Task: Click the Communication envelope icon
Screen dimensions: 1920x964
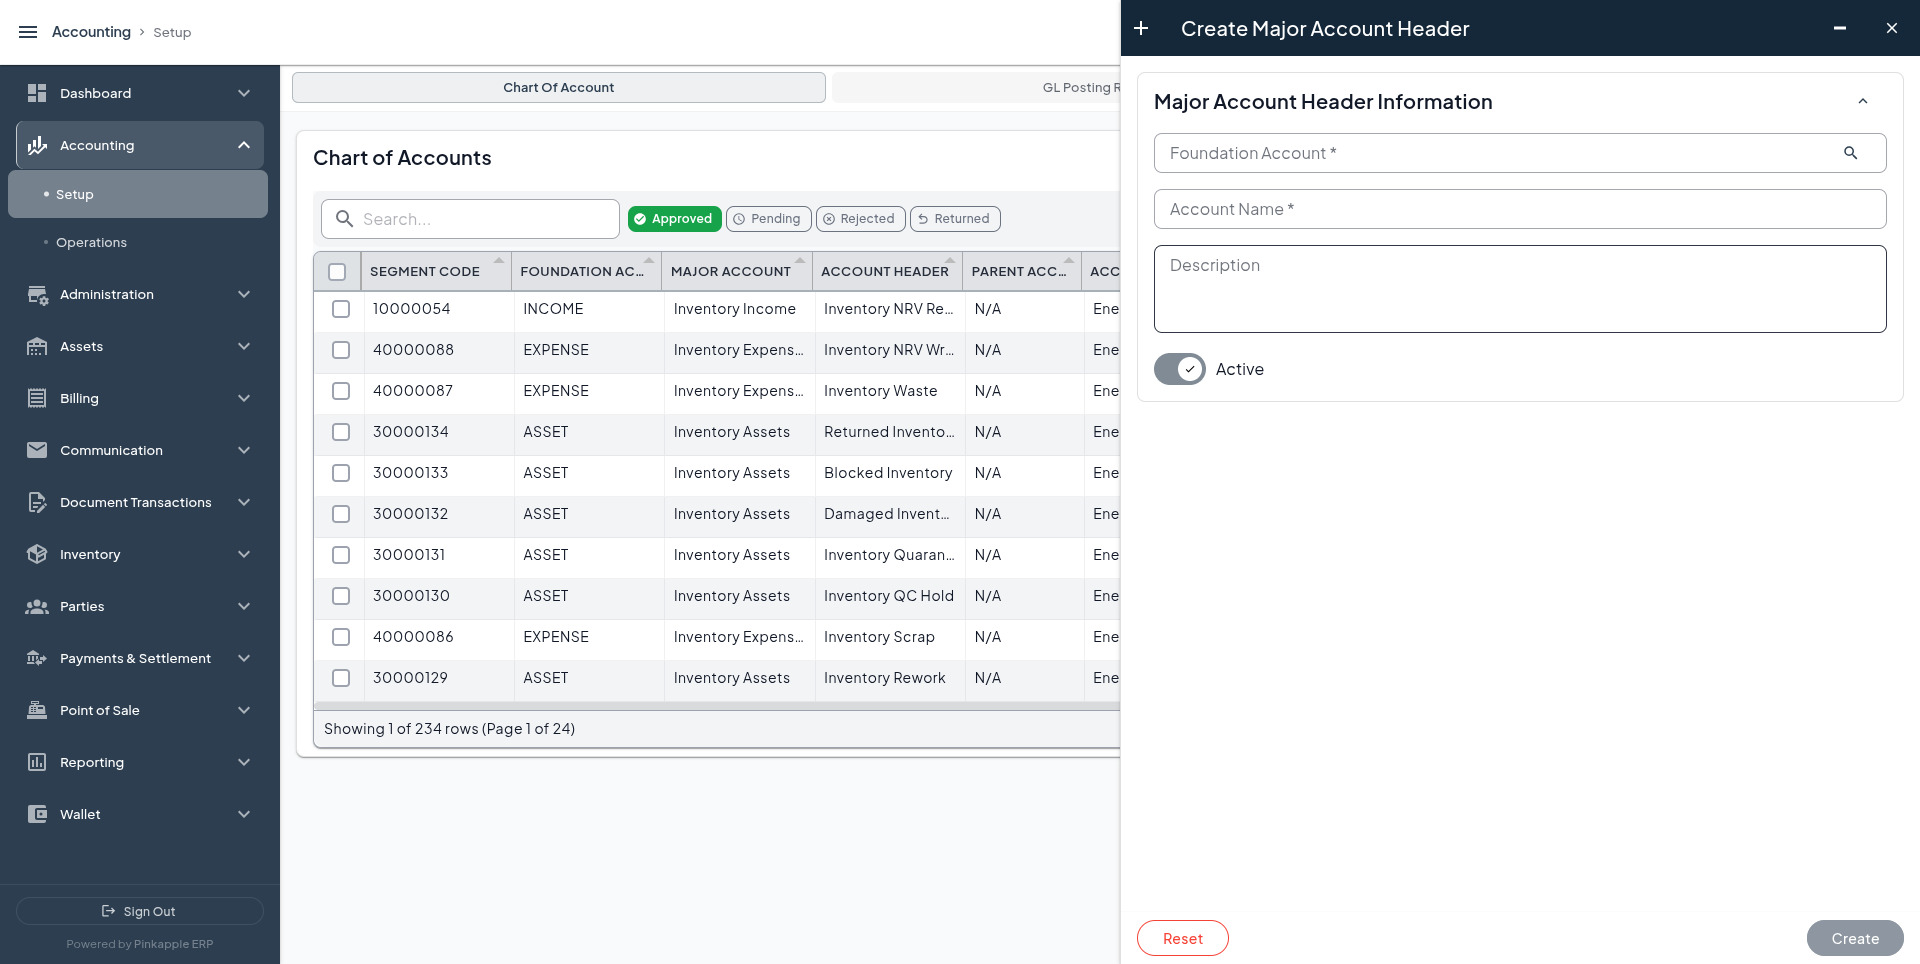Action: click(37, 450)
